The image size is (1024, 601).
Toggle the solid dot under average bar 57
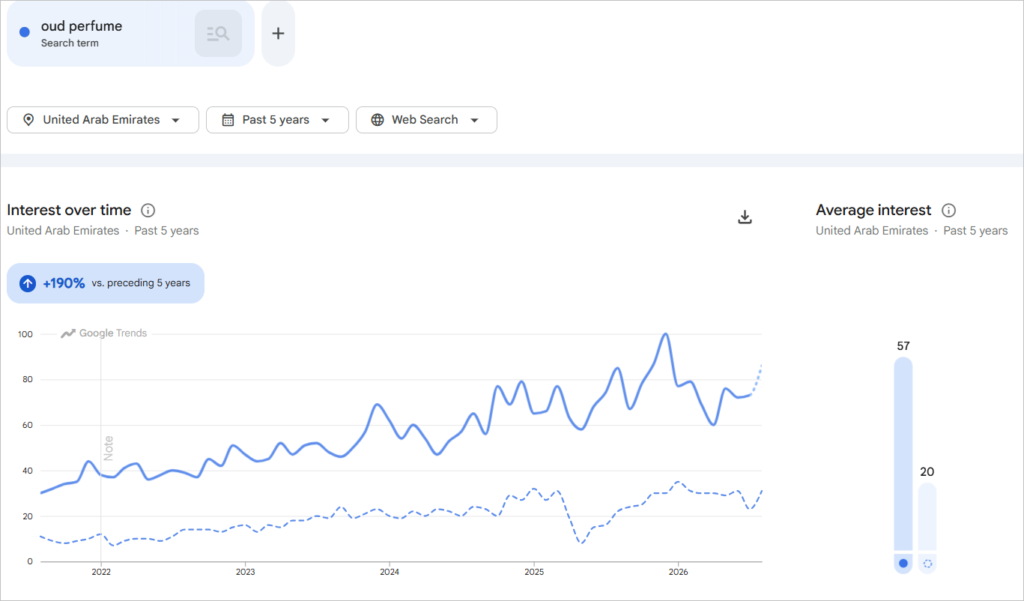(903, 563)
